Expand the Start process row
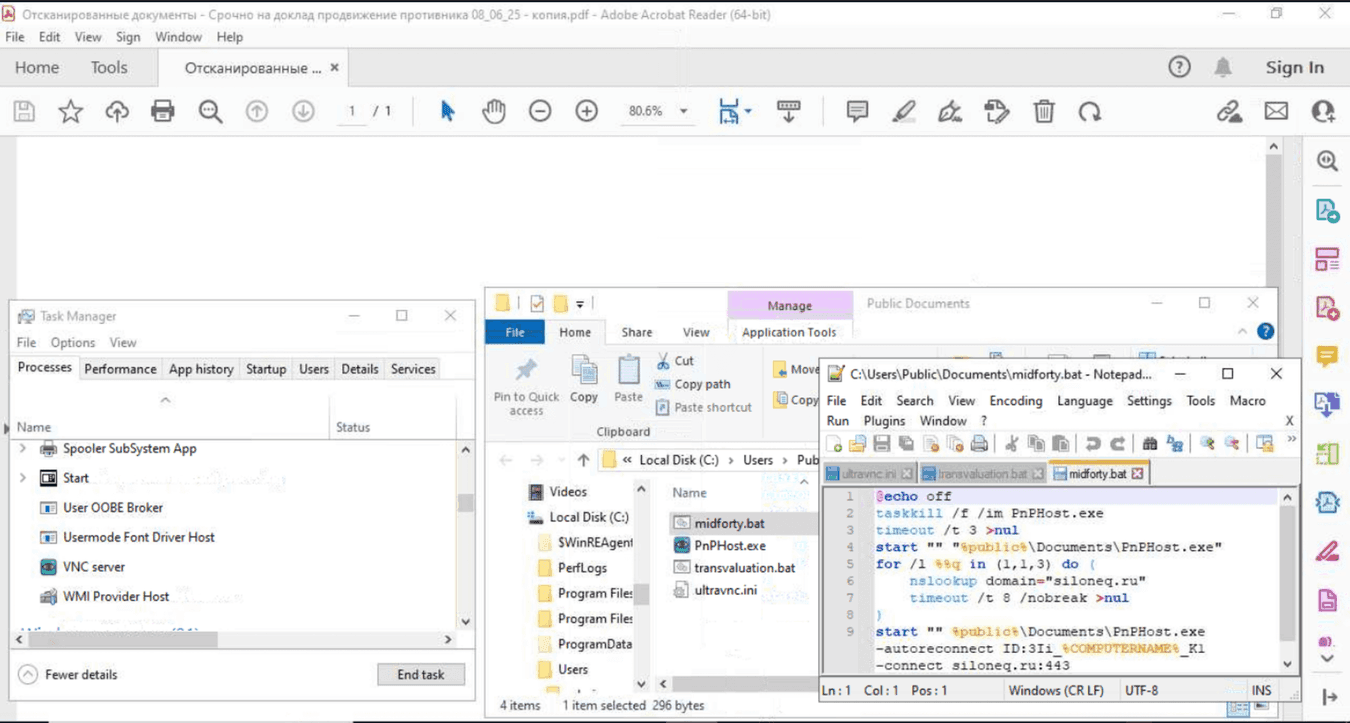1350x723 pixels. [23, 478]
